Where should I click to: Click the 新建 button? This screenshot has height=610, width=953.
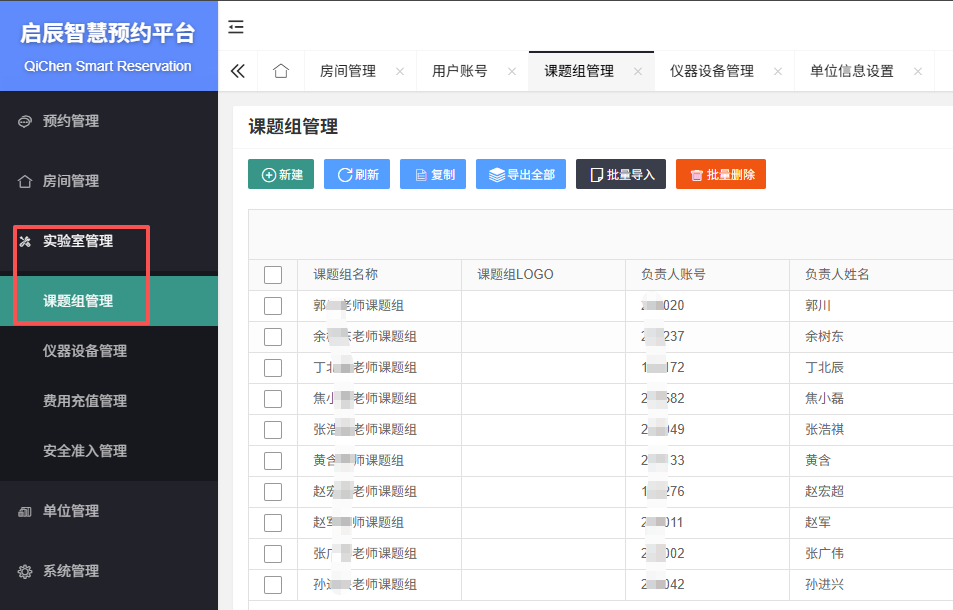pos(281,174)
